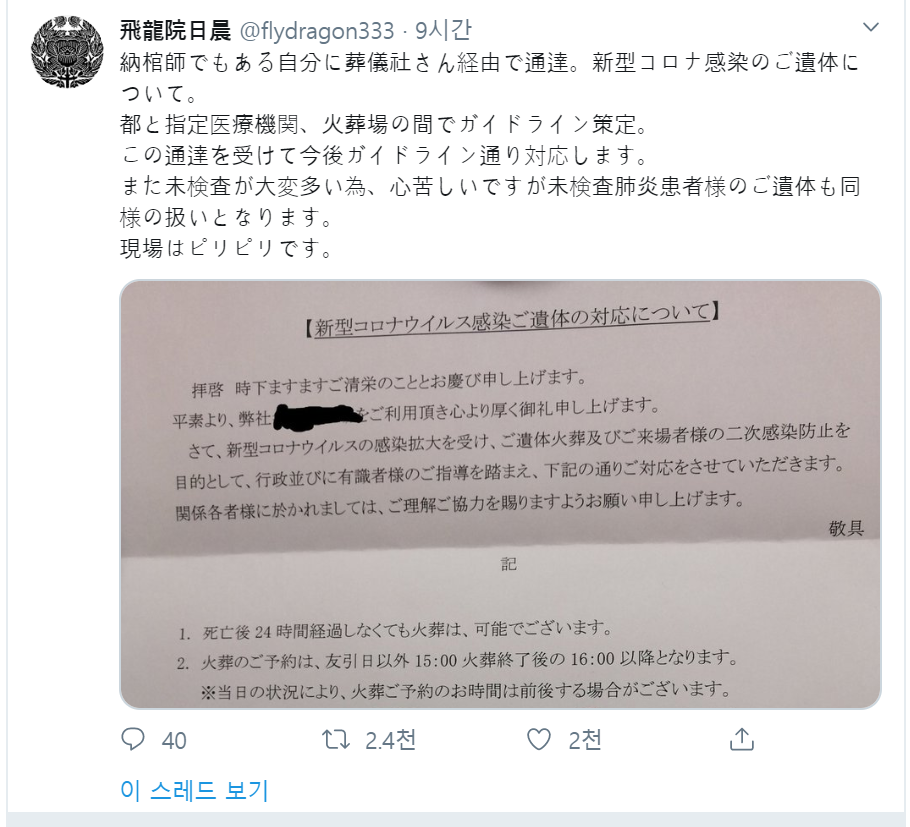Screen dimensions: 910x827
Task: Click the profile avatar crest image
Action: click(67, 52)
